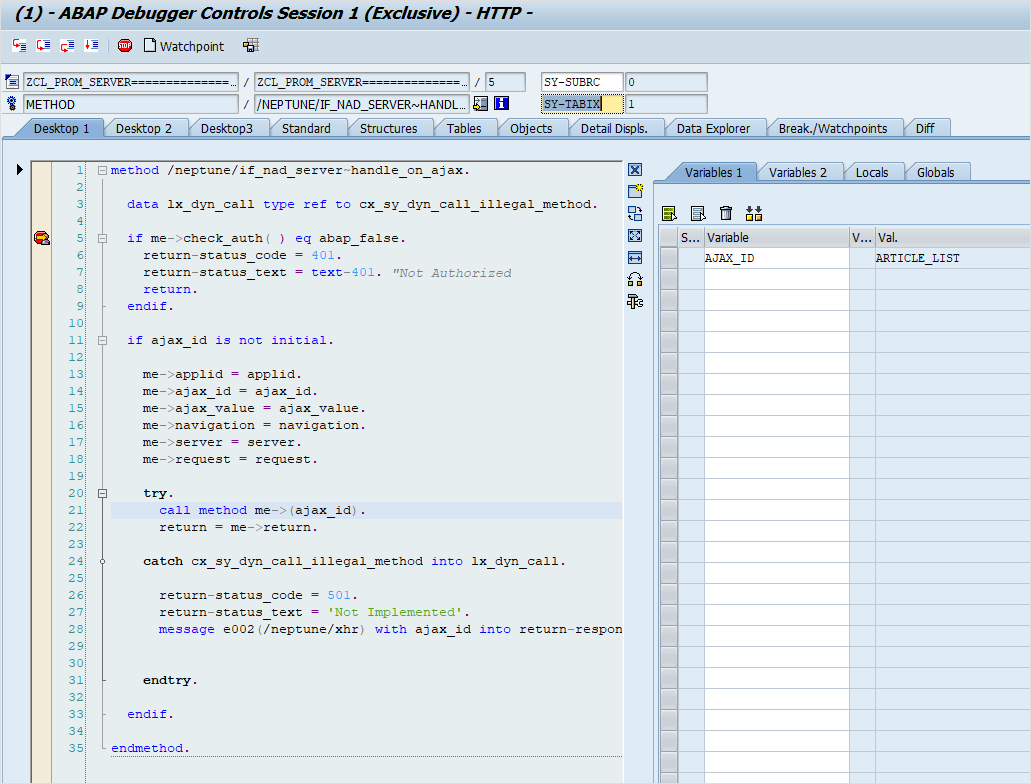
Task: Click the Watchpoint button
Action: click(184, 46)
